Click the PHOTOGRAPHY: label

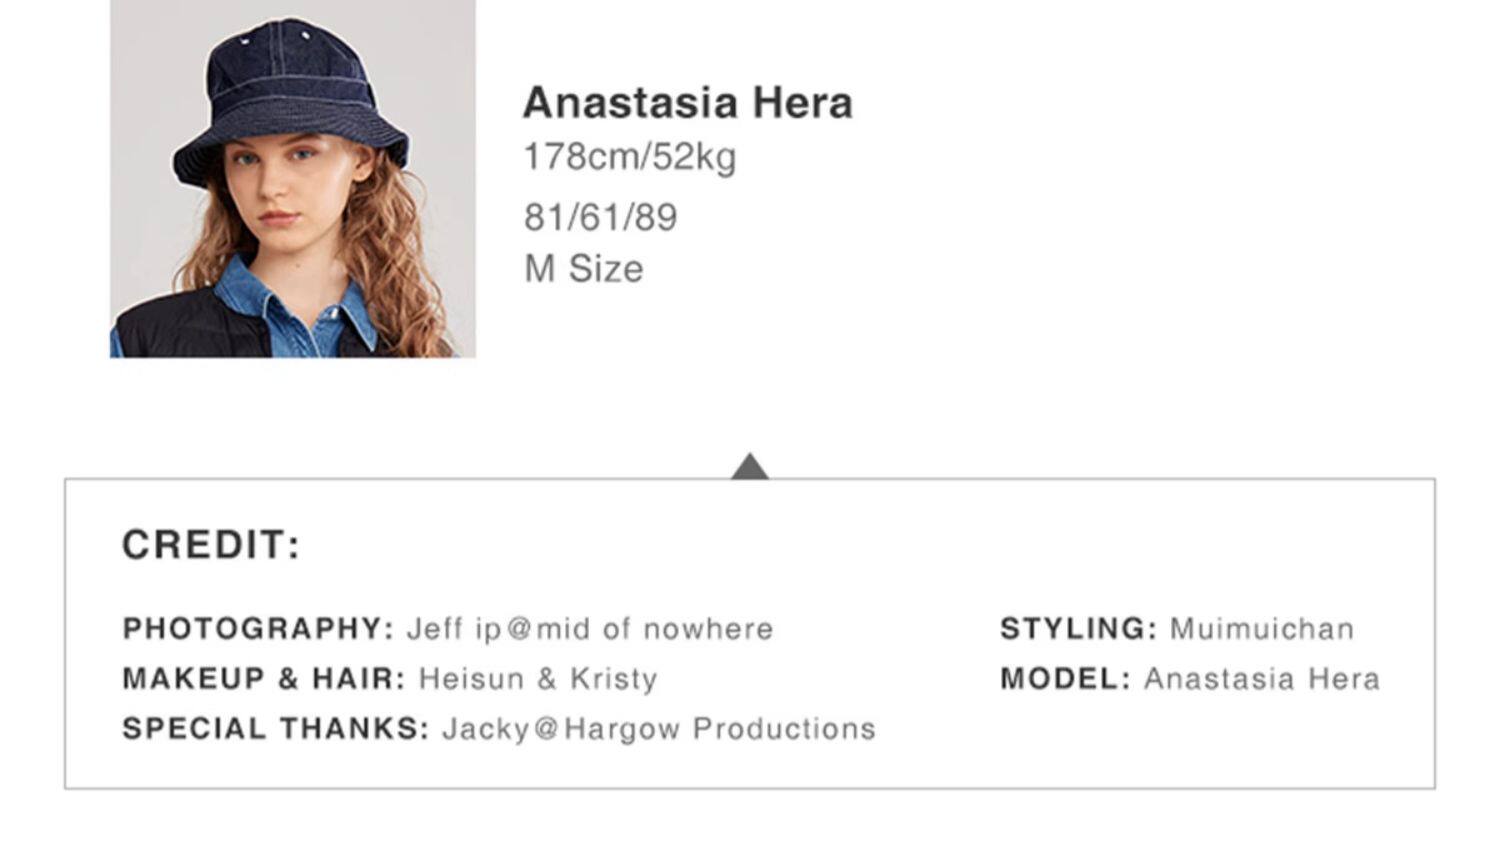pyautogui.click(x=259, y=629)
